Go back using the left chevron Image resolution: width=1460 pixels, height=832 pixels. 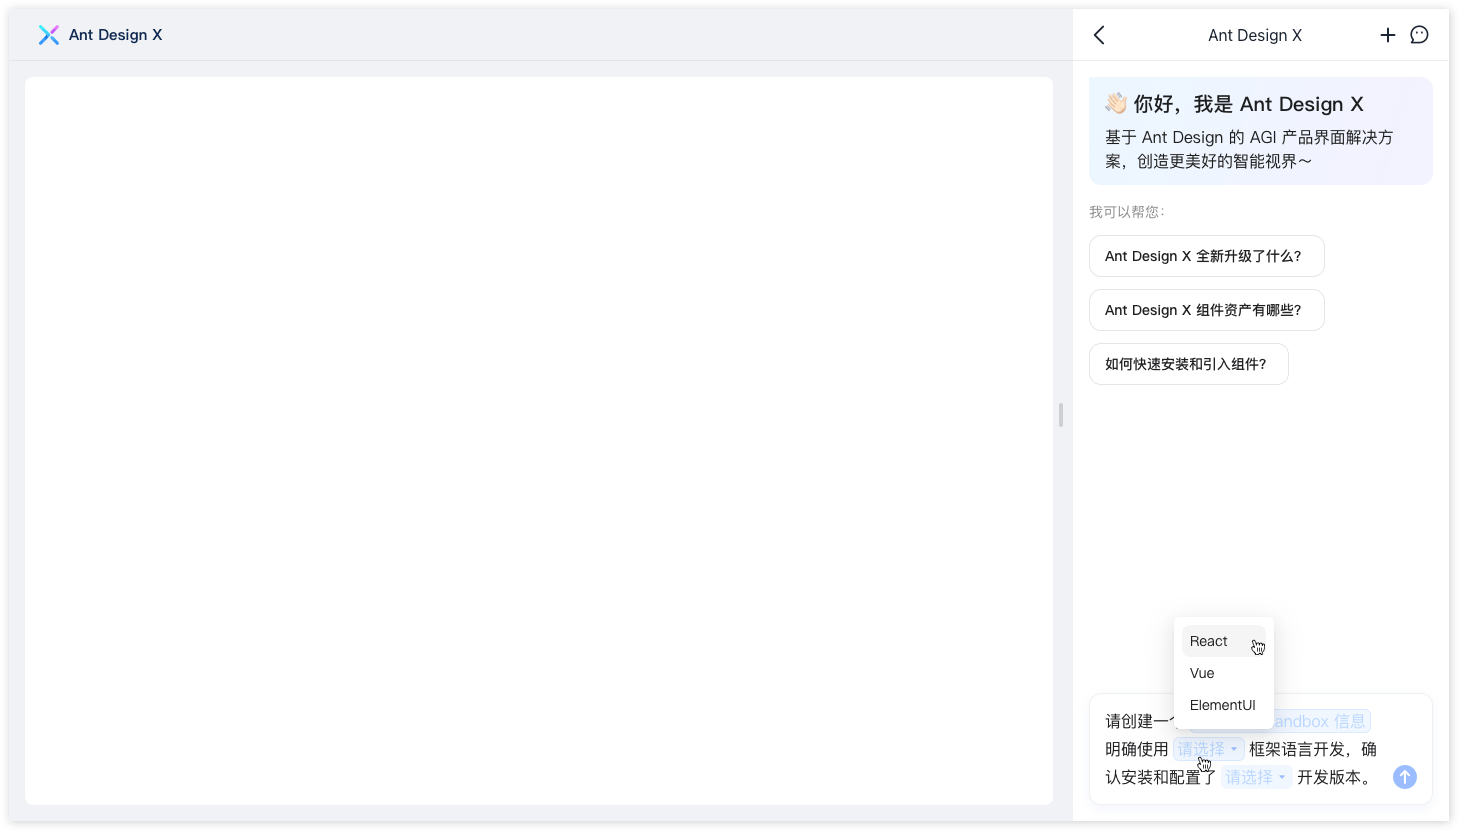click(1099, 35)
